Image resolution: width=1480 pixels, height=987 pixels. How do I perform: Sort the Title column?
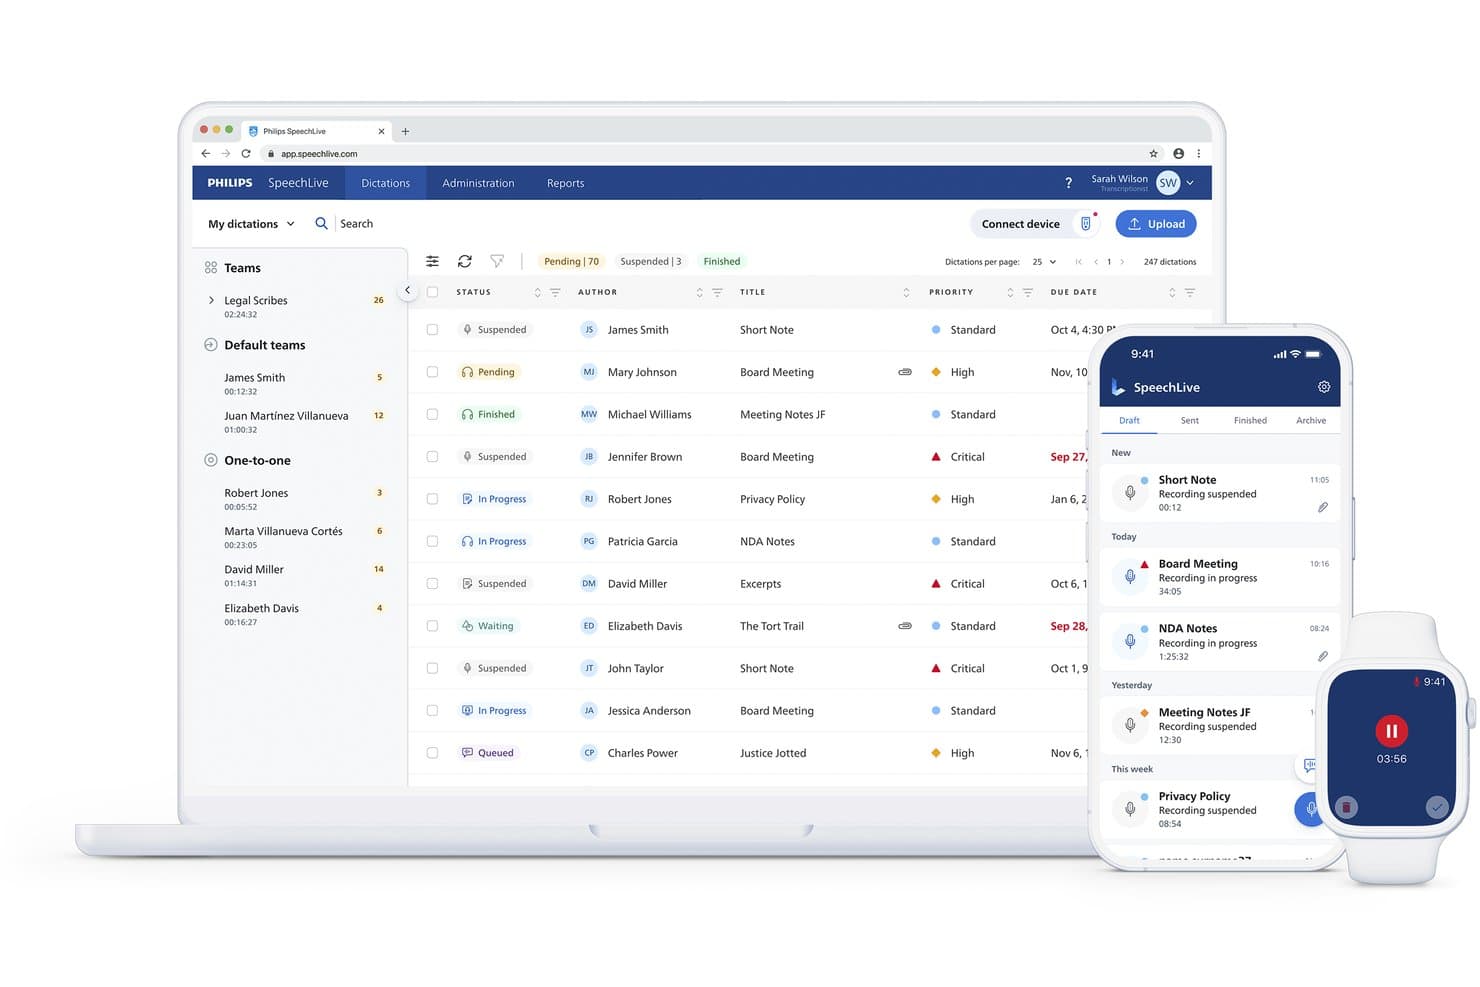click(x=906, y=292)
